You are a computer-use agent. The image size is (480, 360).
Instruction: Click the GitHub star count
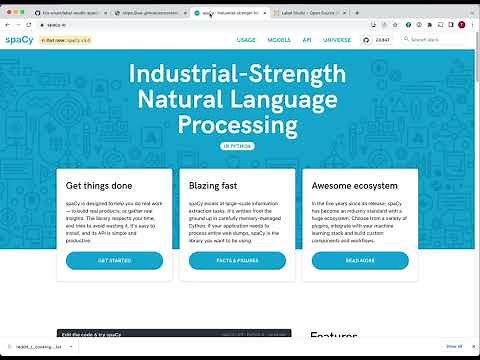point(382,40)
